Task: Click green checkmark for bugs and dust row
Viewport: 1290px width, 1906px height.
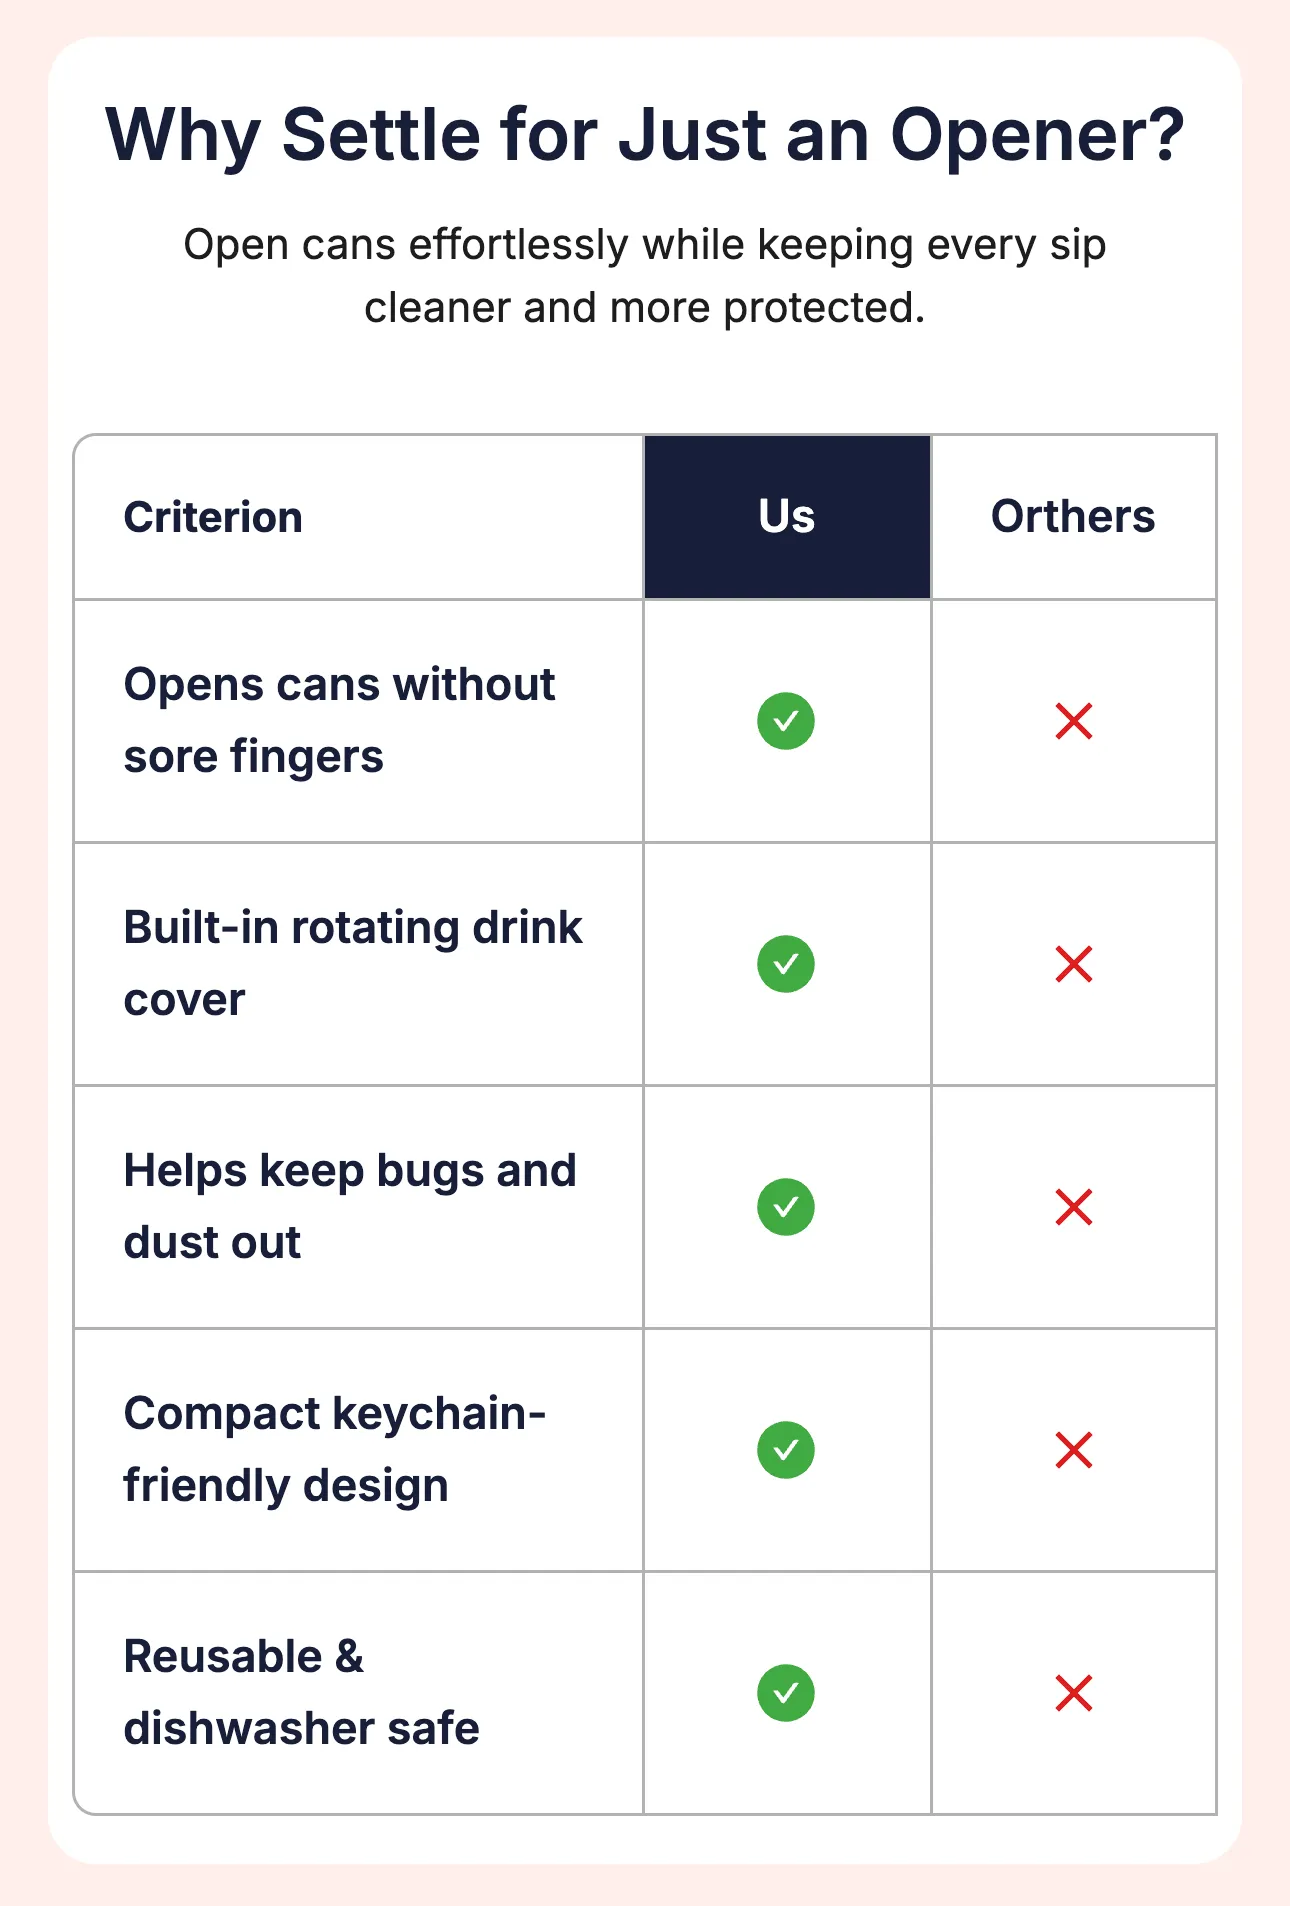Action: pyautogui.click(x=786, y=1207)
